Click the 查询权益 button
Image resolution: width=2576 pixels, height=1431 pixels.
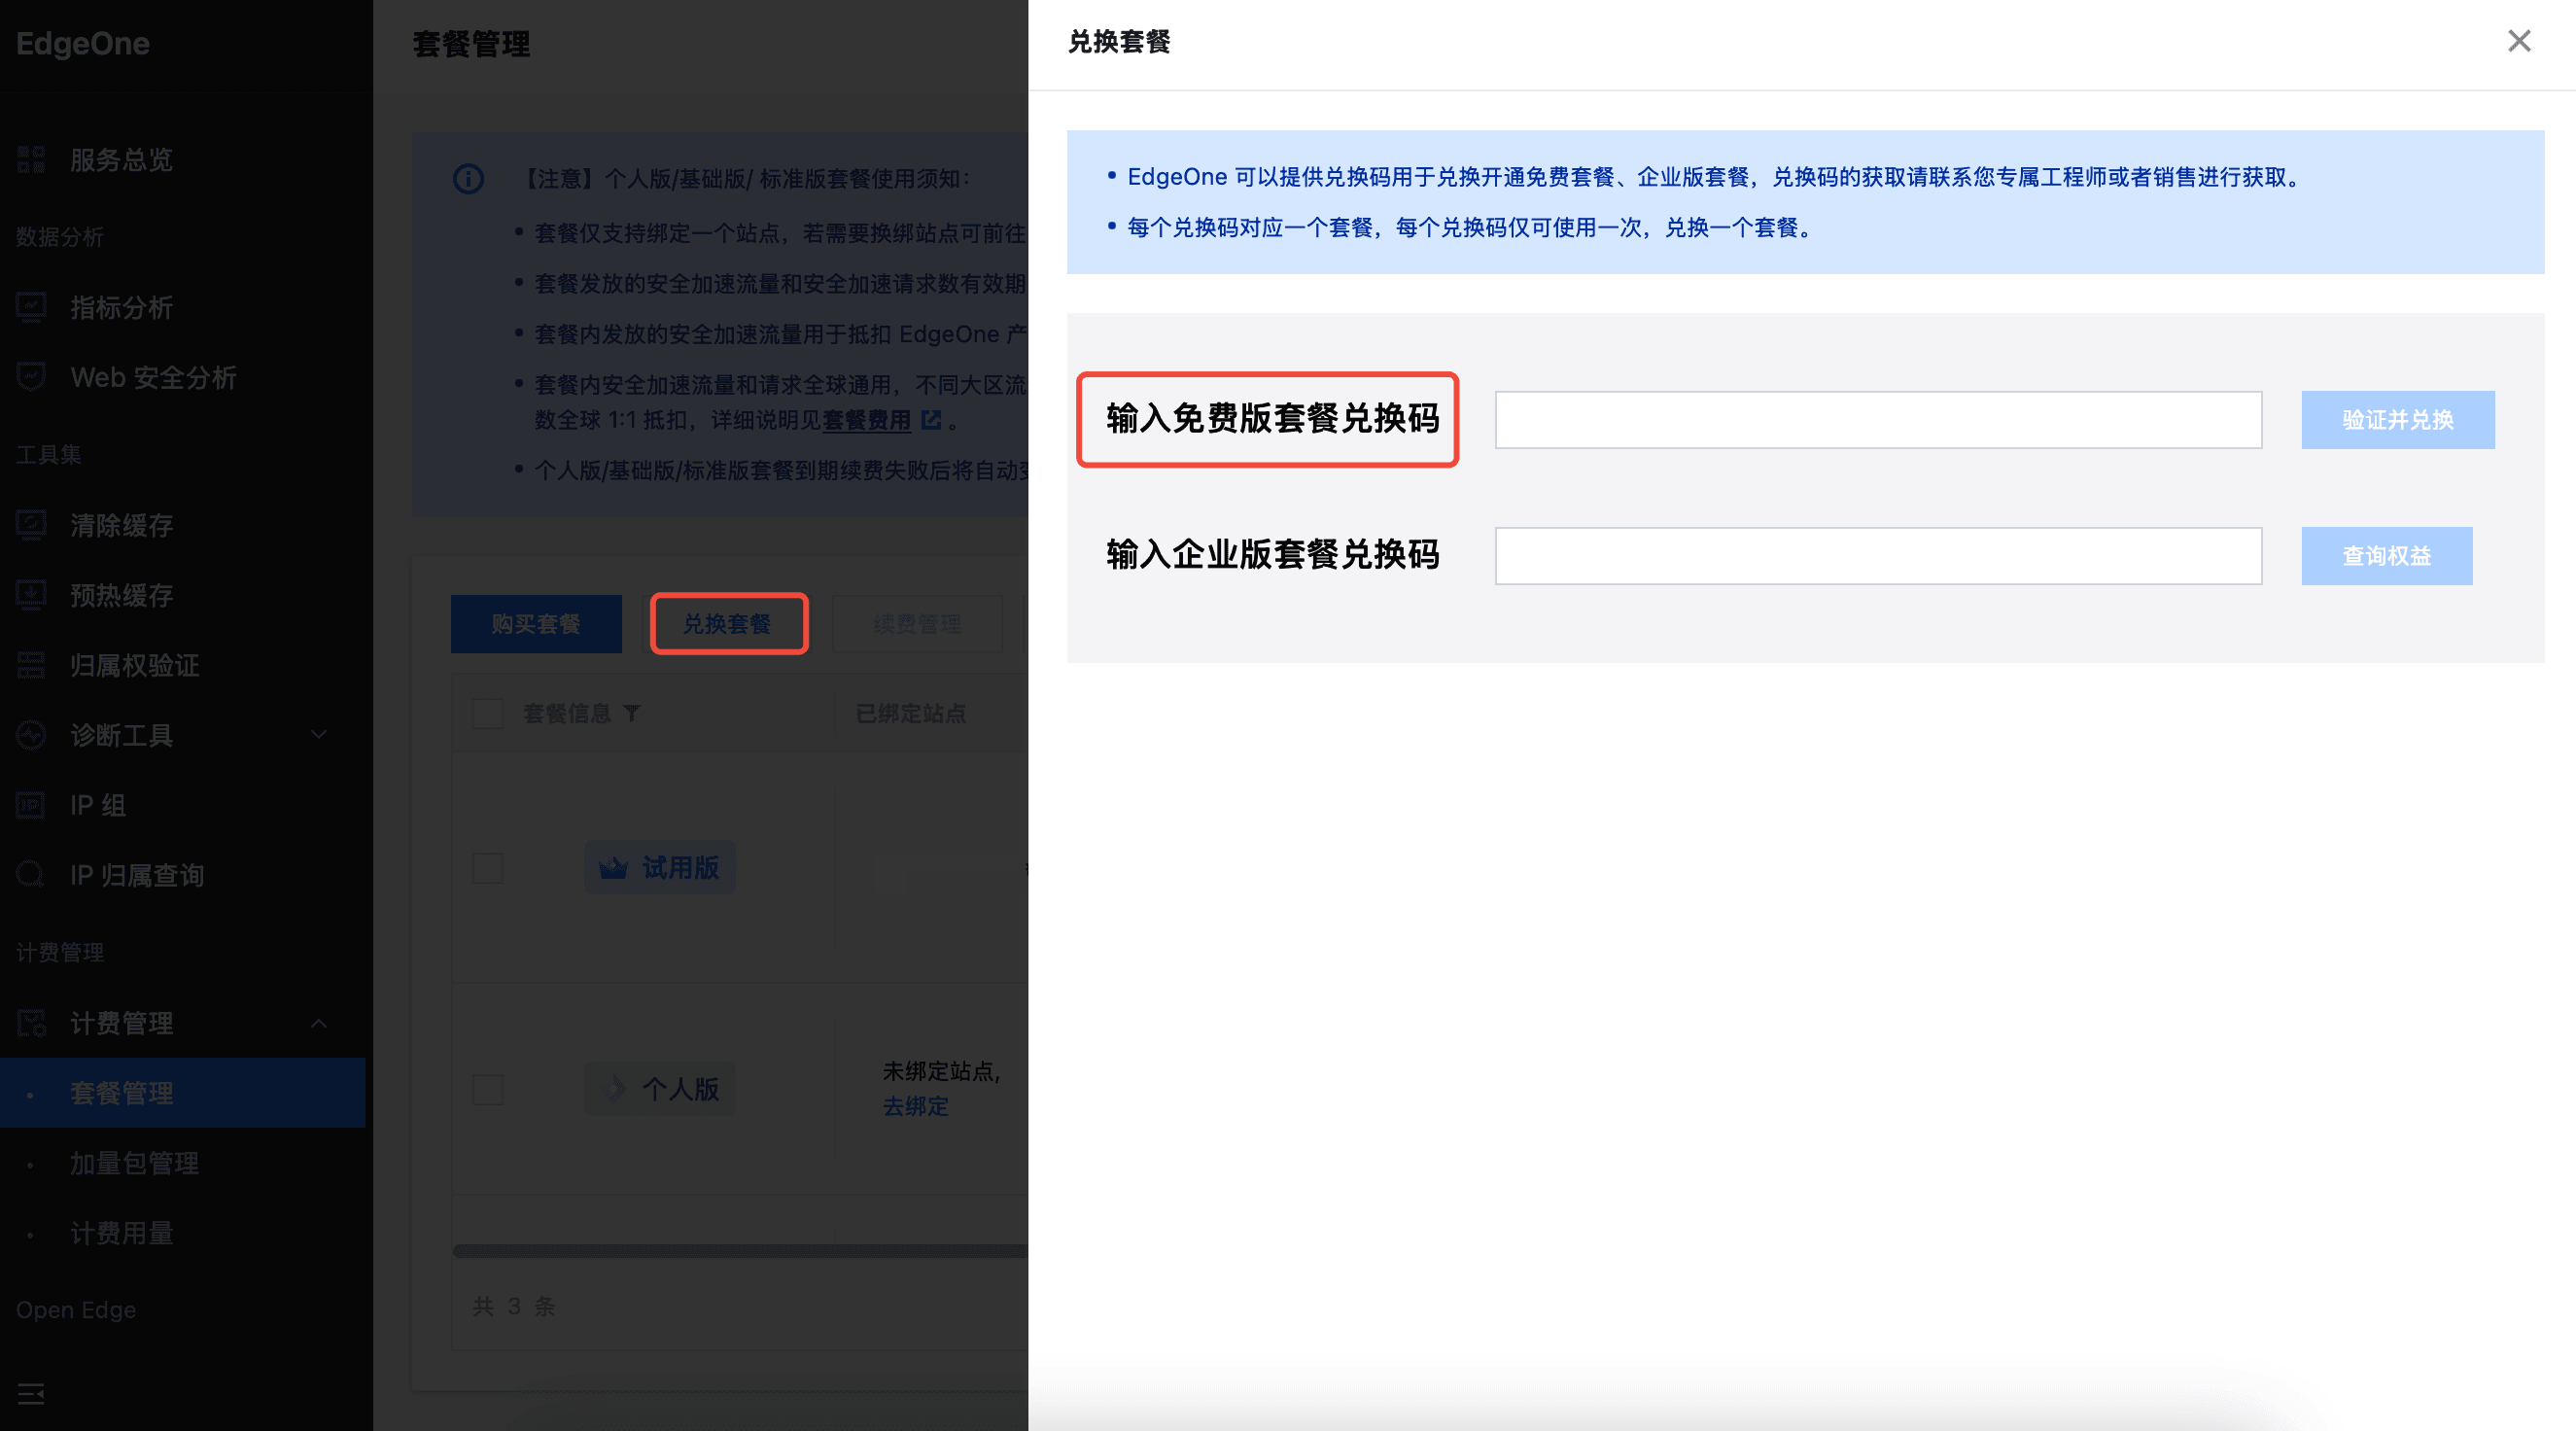click(2386, 556)
